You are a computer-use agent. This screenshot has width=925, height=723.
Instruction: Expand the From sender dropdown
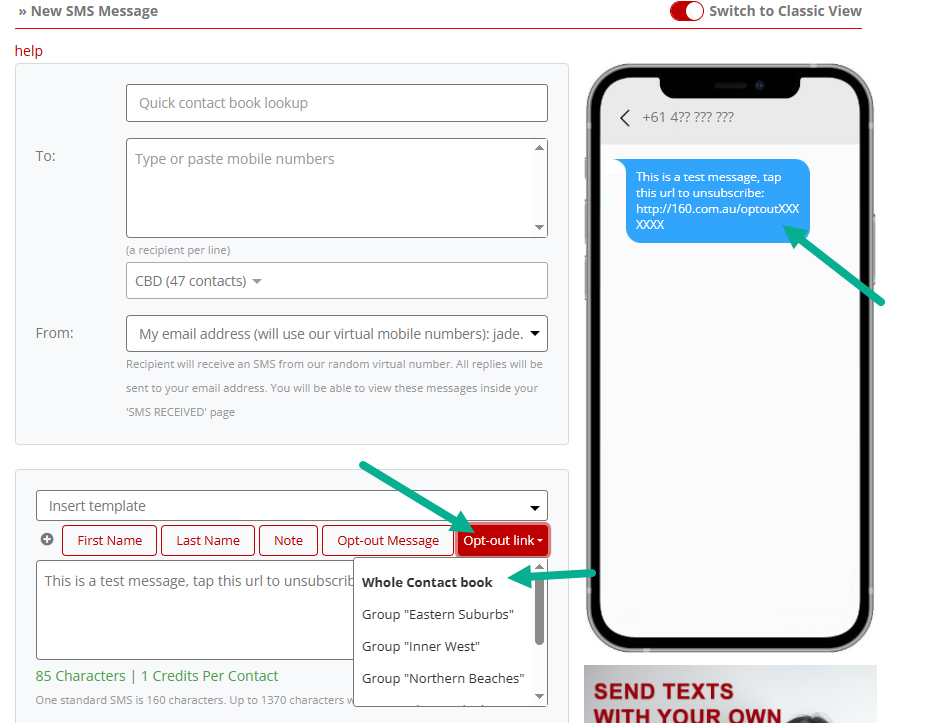click(x=336, y=334)
